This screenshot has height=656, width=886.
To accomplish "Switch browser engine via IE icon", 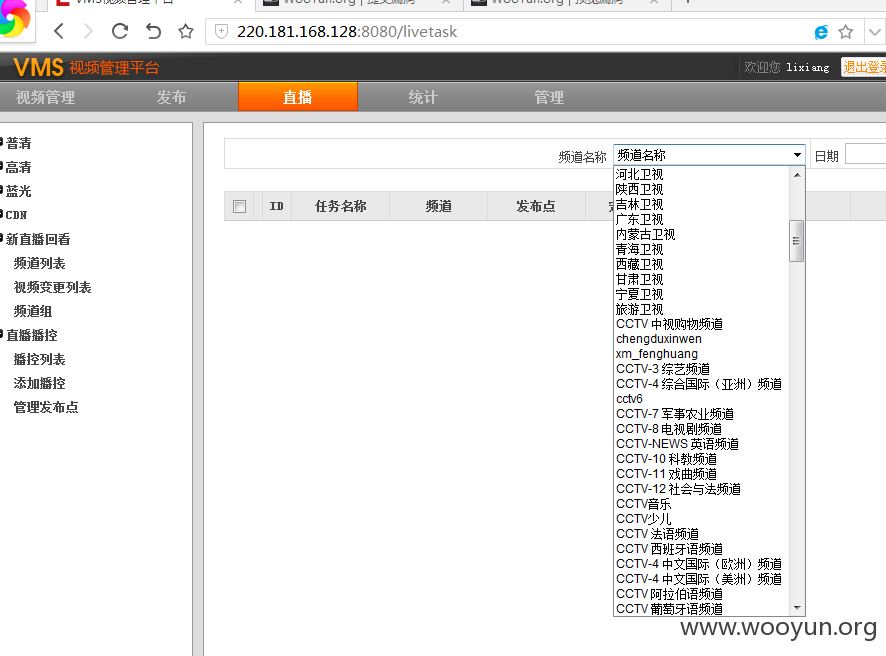I will pyautogui.click(x=821, y=32).
